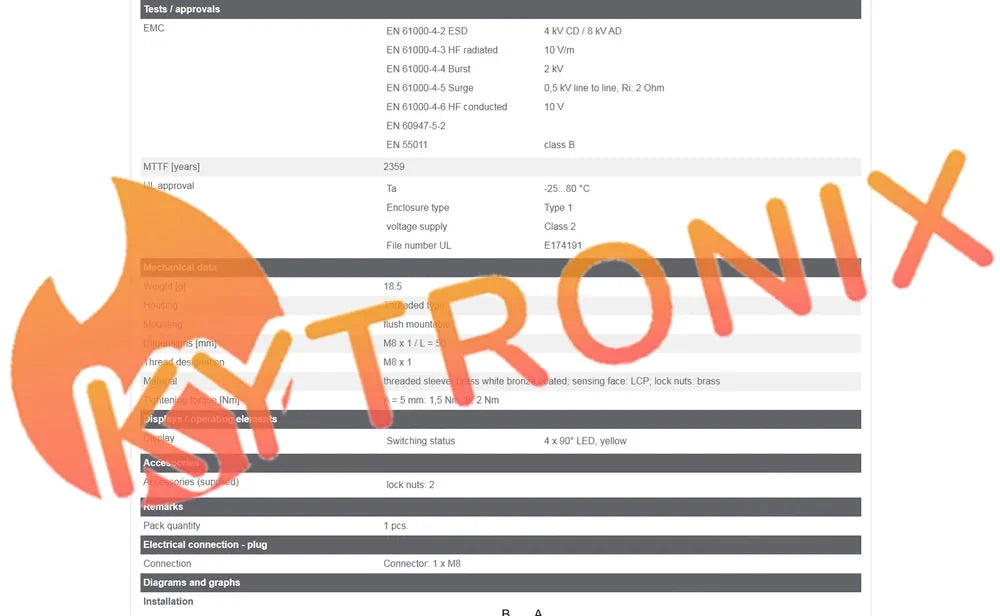The width and height of the screenshot is (1000, 616).
Task: Select the 'Class 2' value
Action: click(559, 226)
